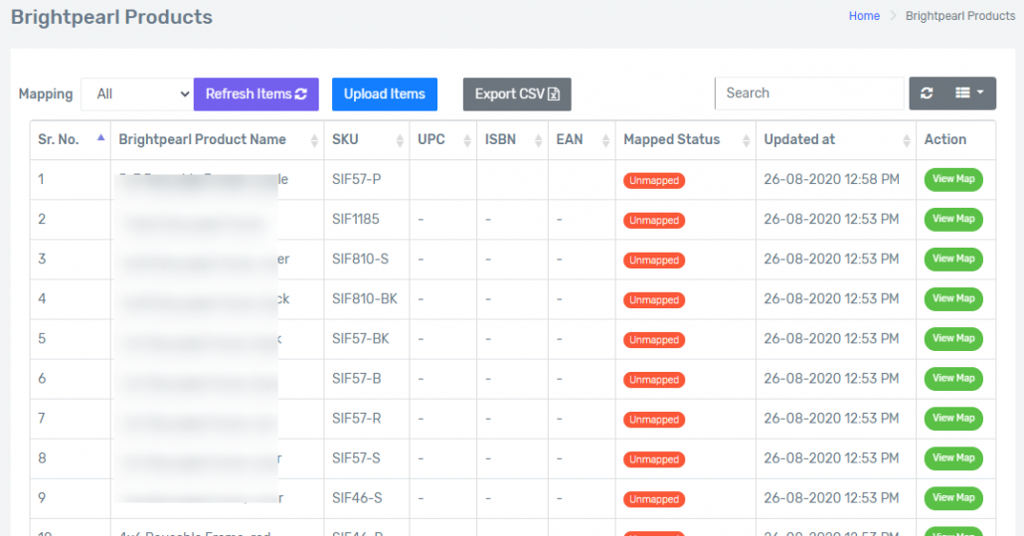Sort by Sr. No. column
This screenshot has height=536, width=1024.
[71, 140]
